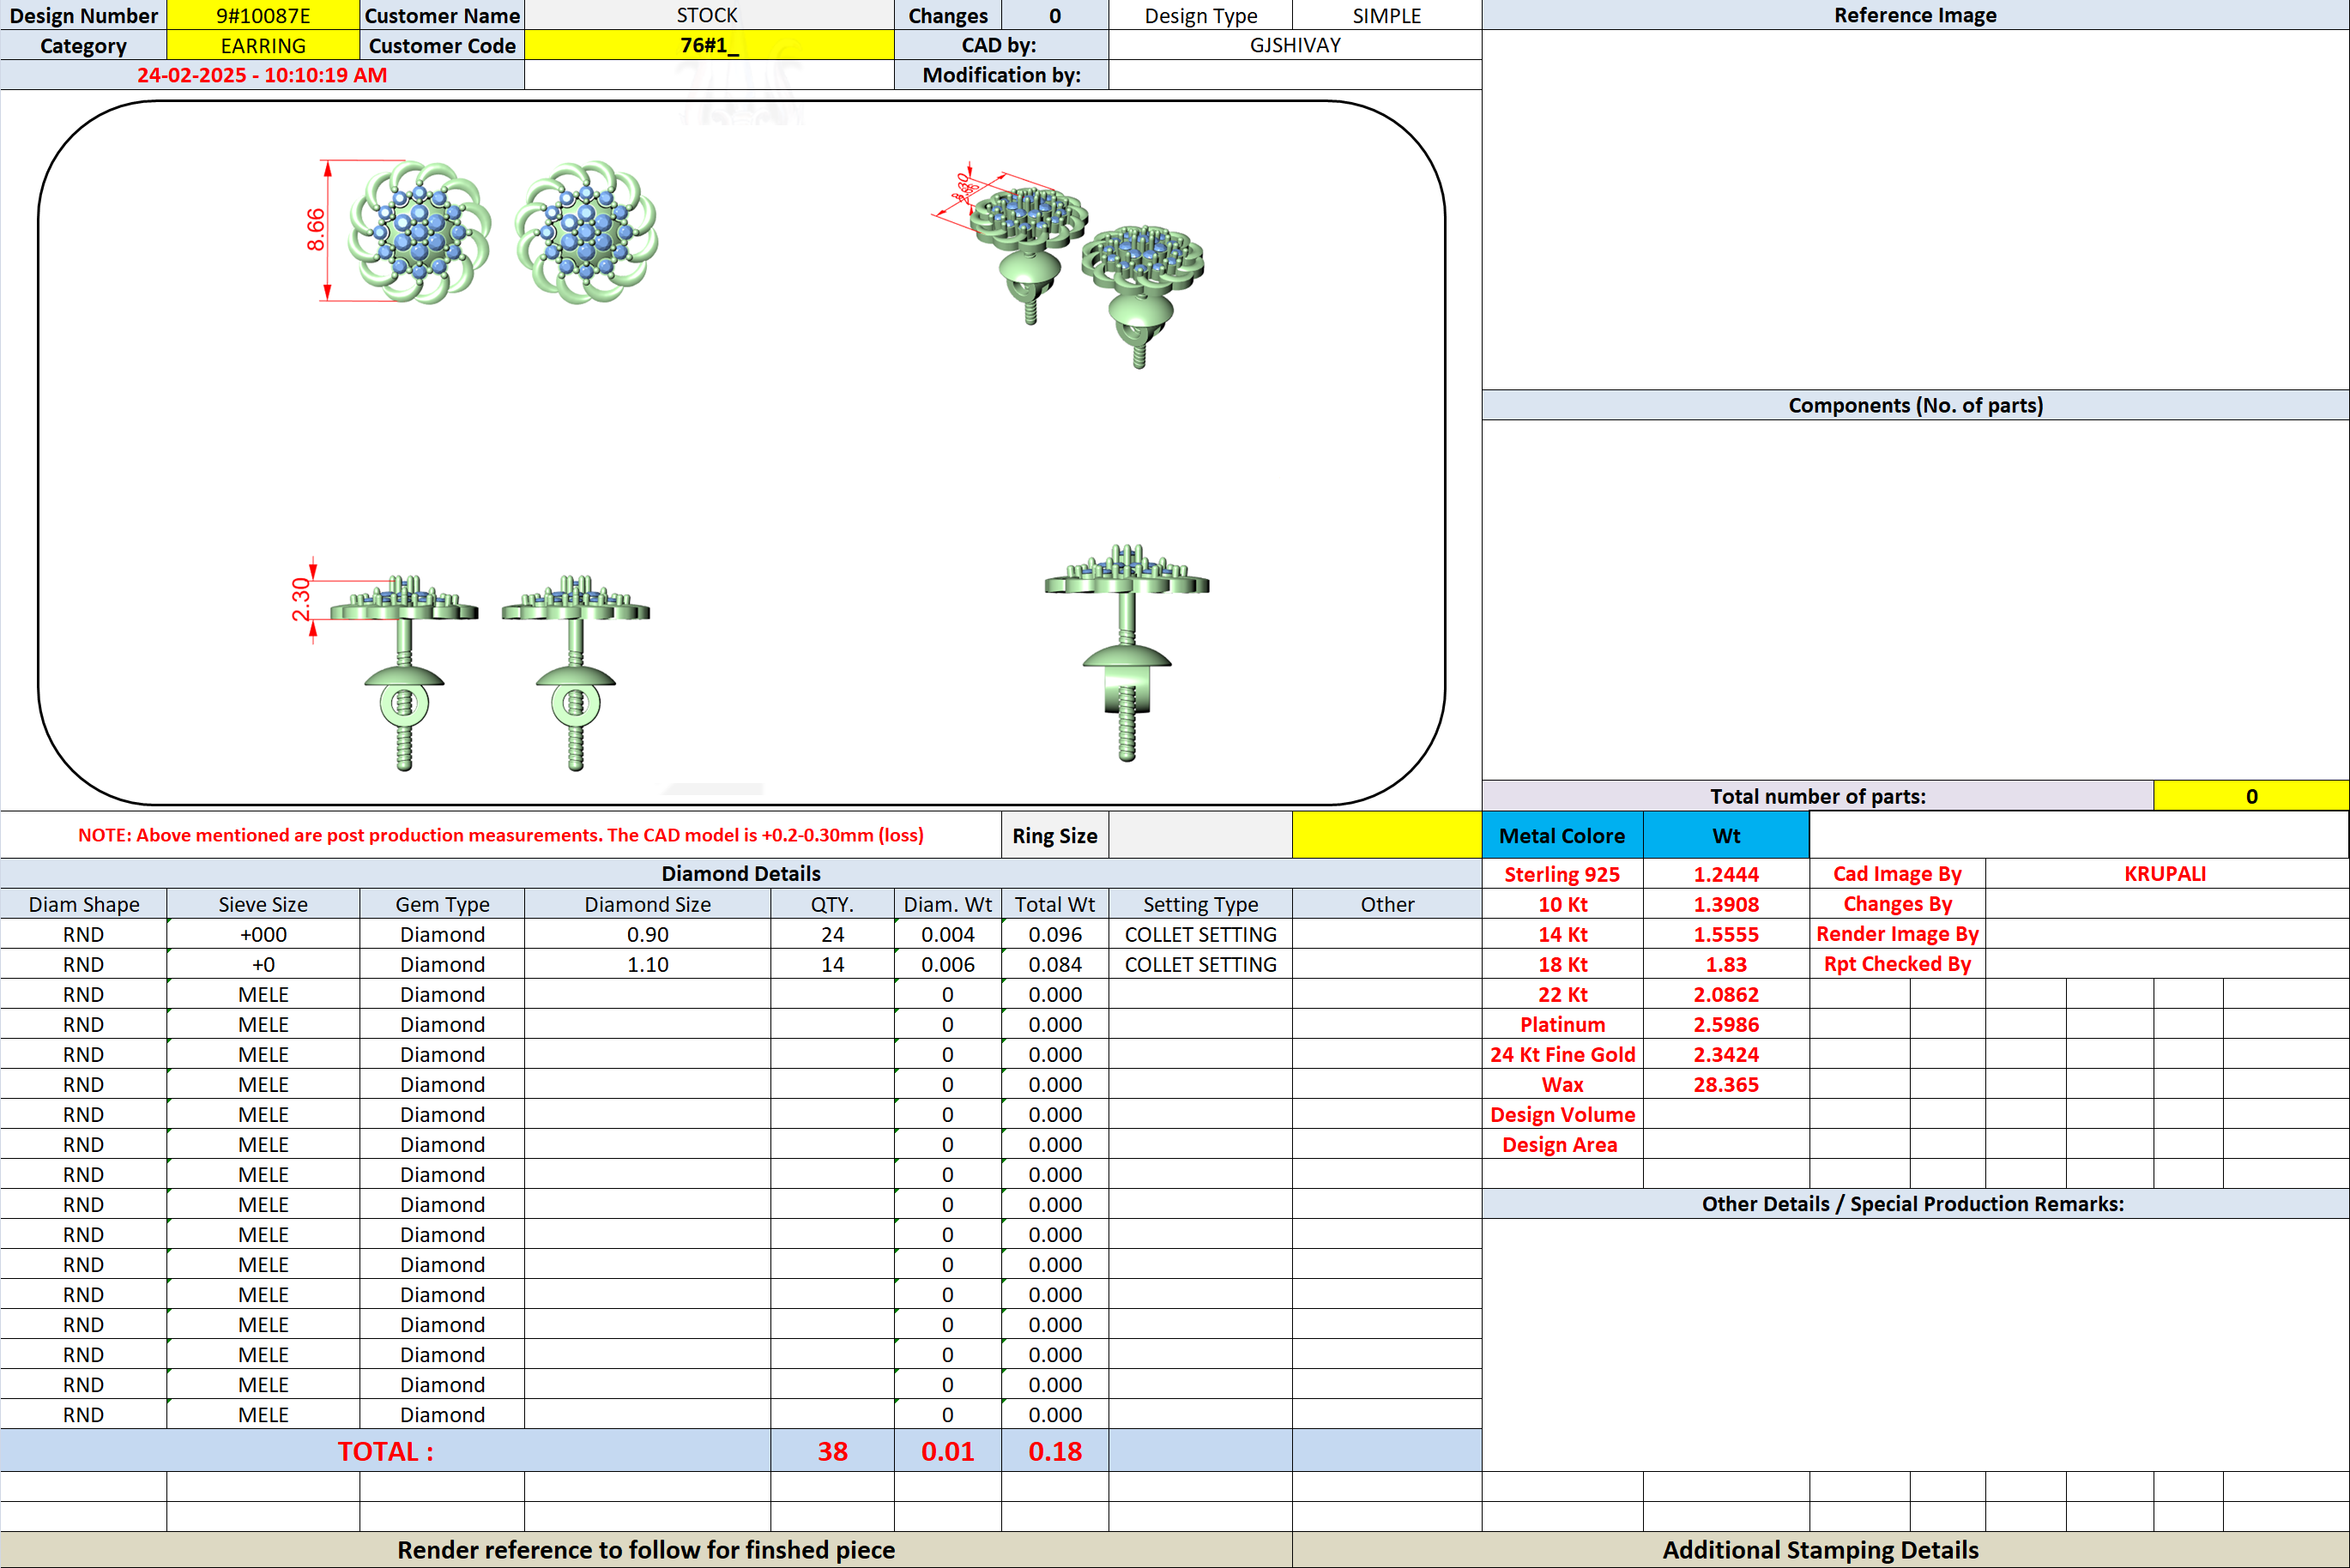Select the 14 Kt weight 1.5555
This screenshot has width=2350, height=1568.
tap(1726, 934)
